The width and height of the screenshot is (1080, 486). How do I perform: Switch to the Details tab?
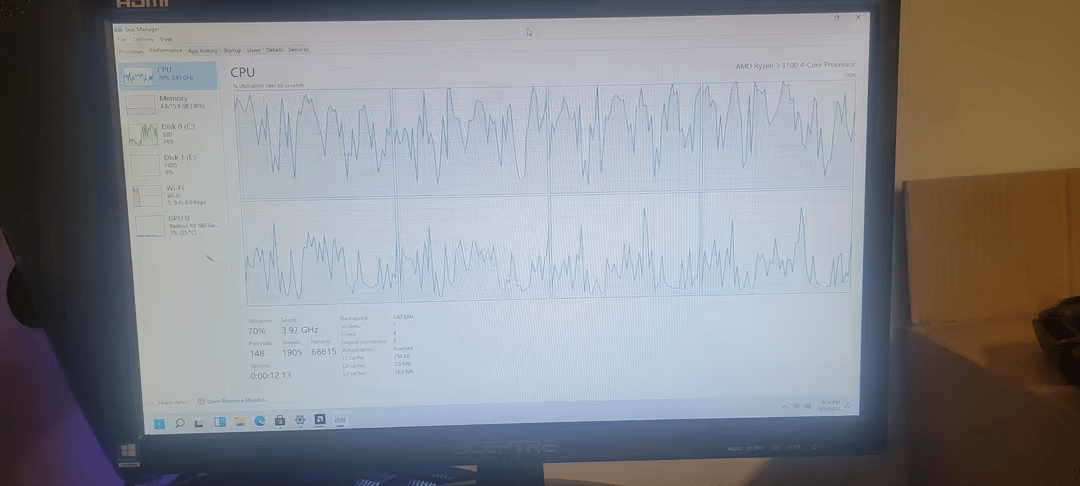tap(275, 50)
